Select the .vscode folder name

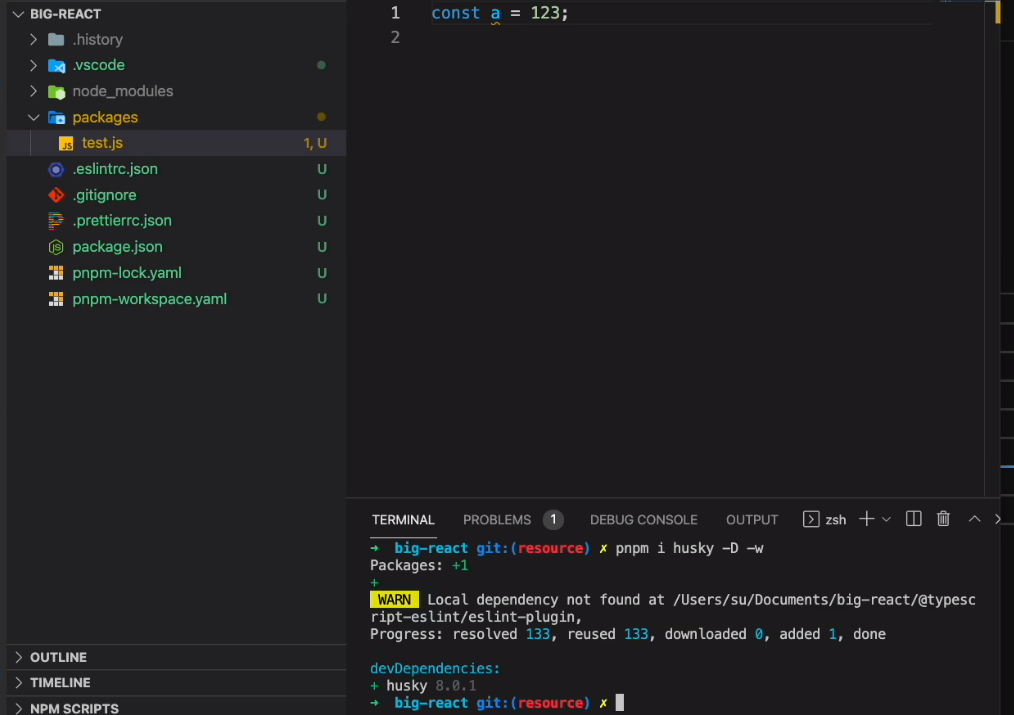tap(98, 65)
